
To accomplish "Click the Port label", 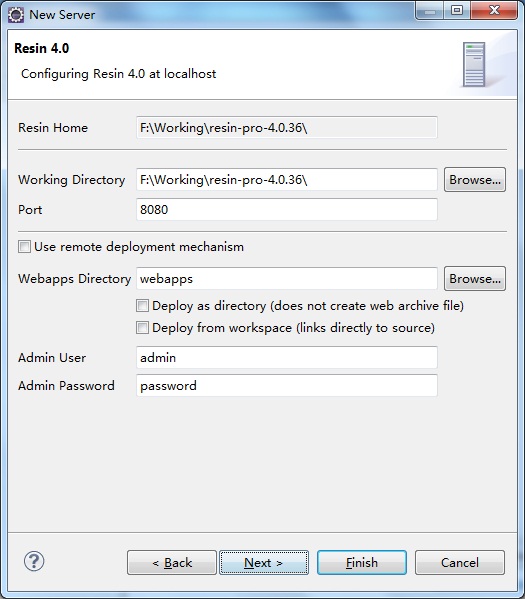I will [30, 210].
